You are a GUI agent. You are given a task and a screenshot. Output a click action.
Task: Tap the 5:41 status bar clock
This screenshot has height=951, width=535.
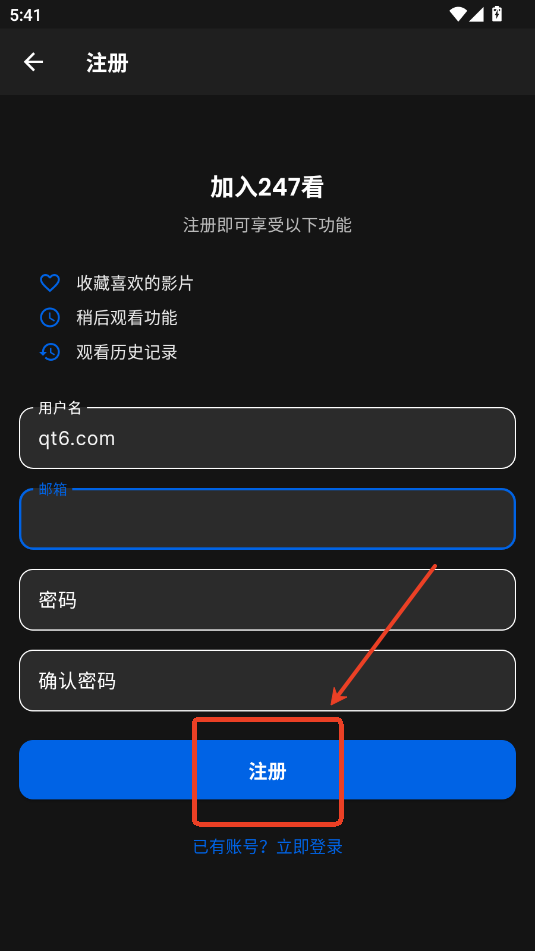(x=25, y=15)
